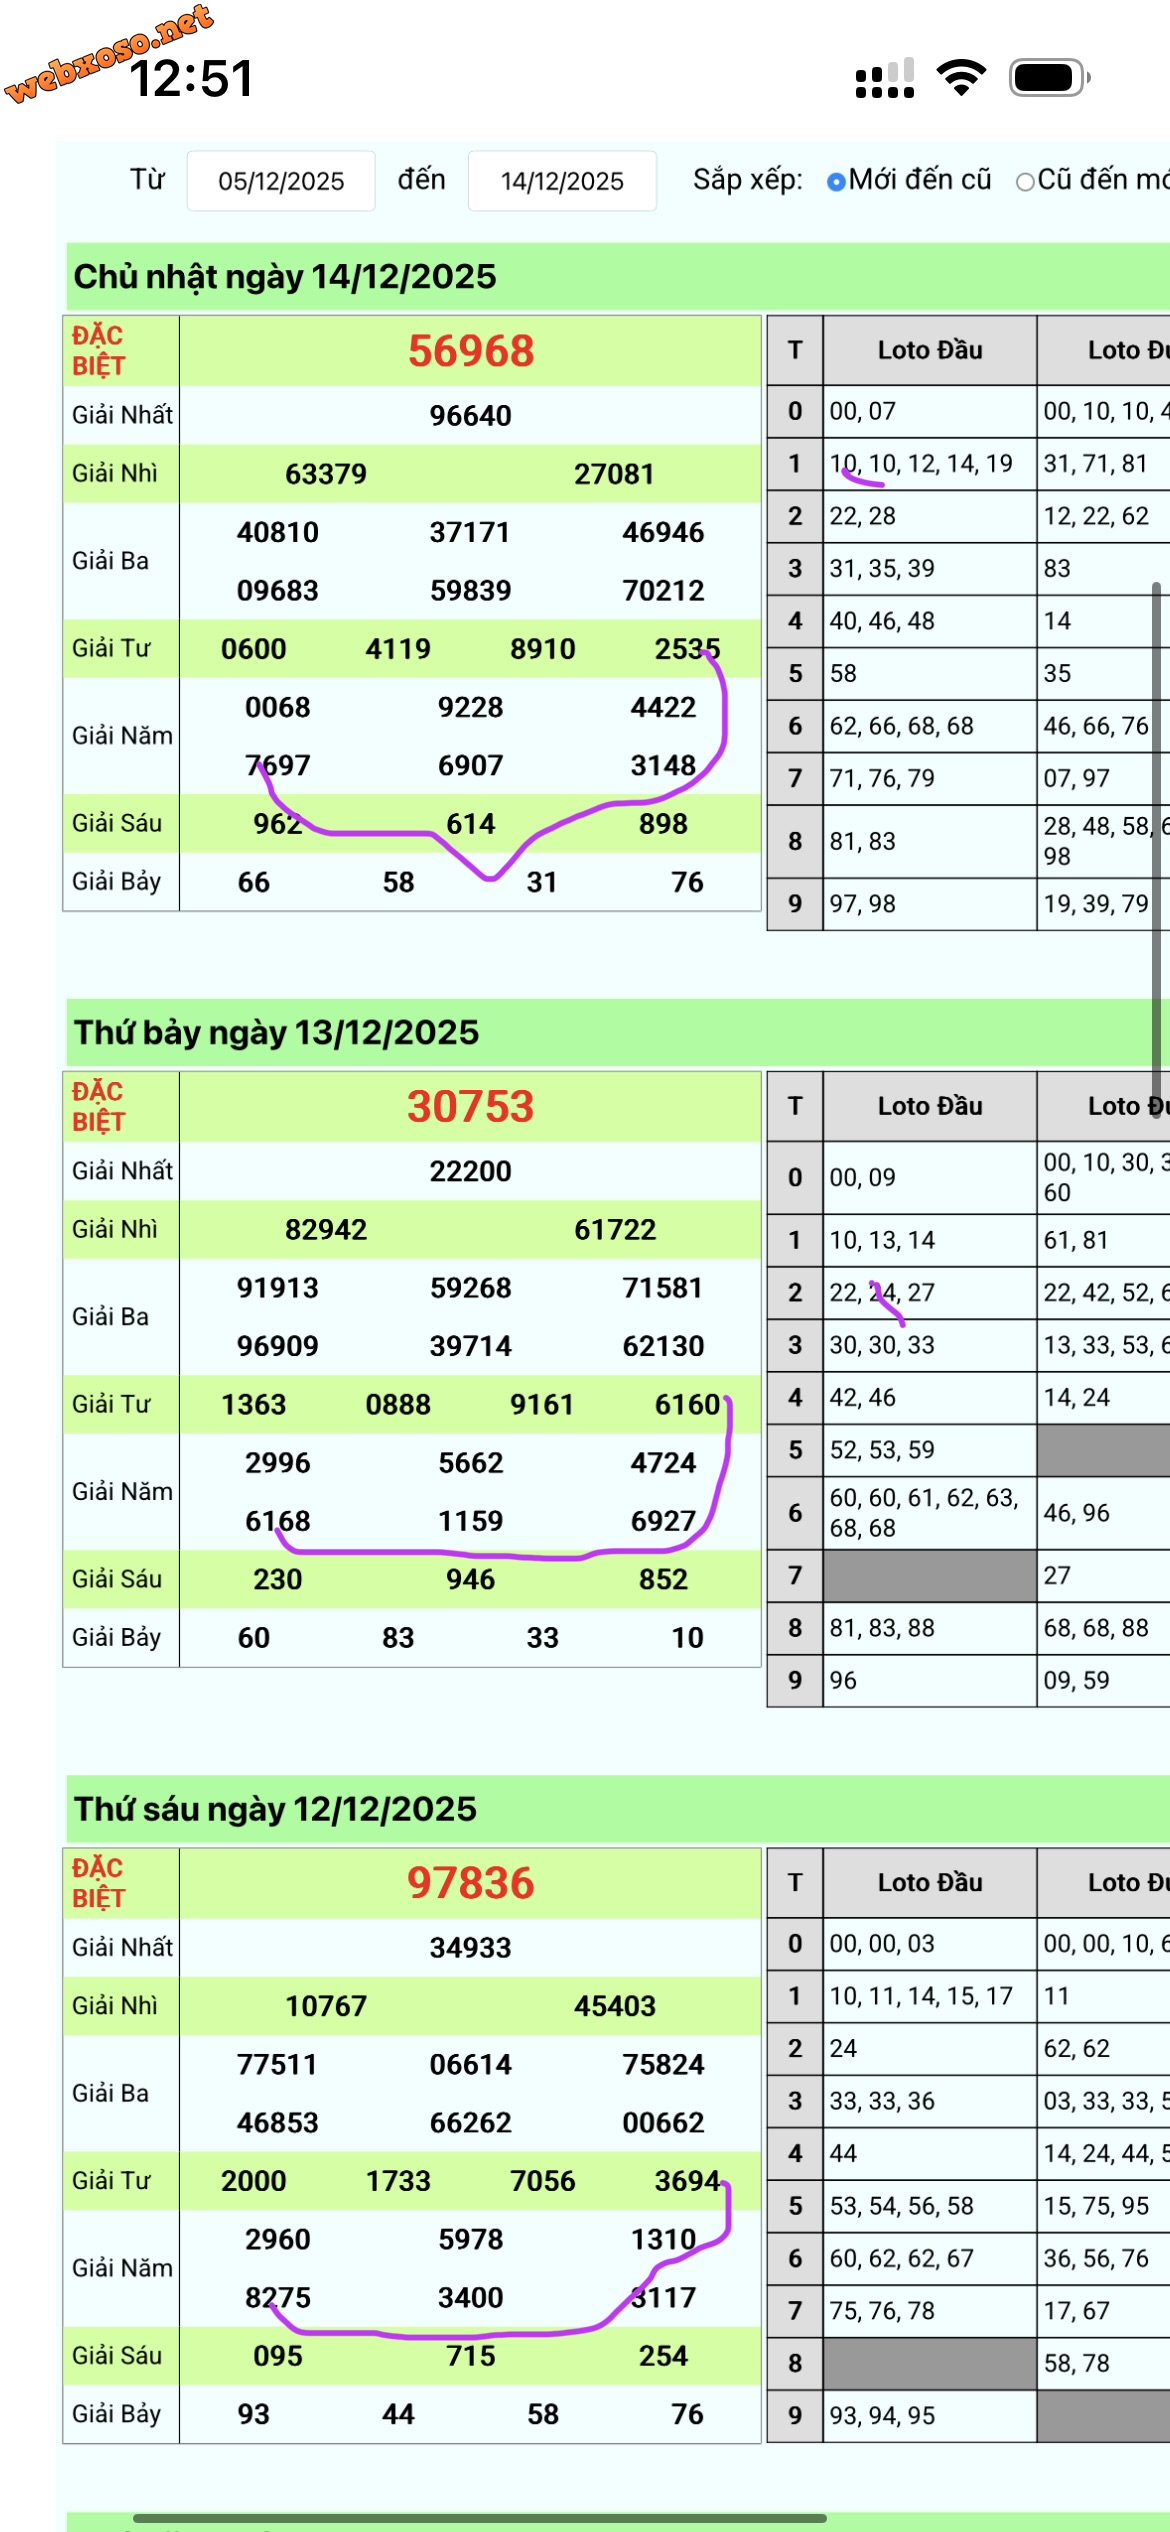Open the 'Từ' start date field 05/12/2025
The height and width of the screenshot is (2532, 1170).
coord(281,181)
